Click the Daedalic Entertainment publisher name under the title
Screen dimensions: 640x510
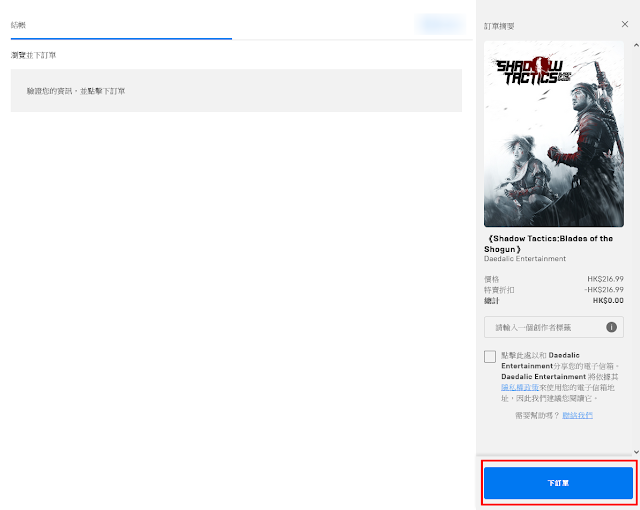(x=525, y=259)
